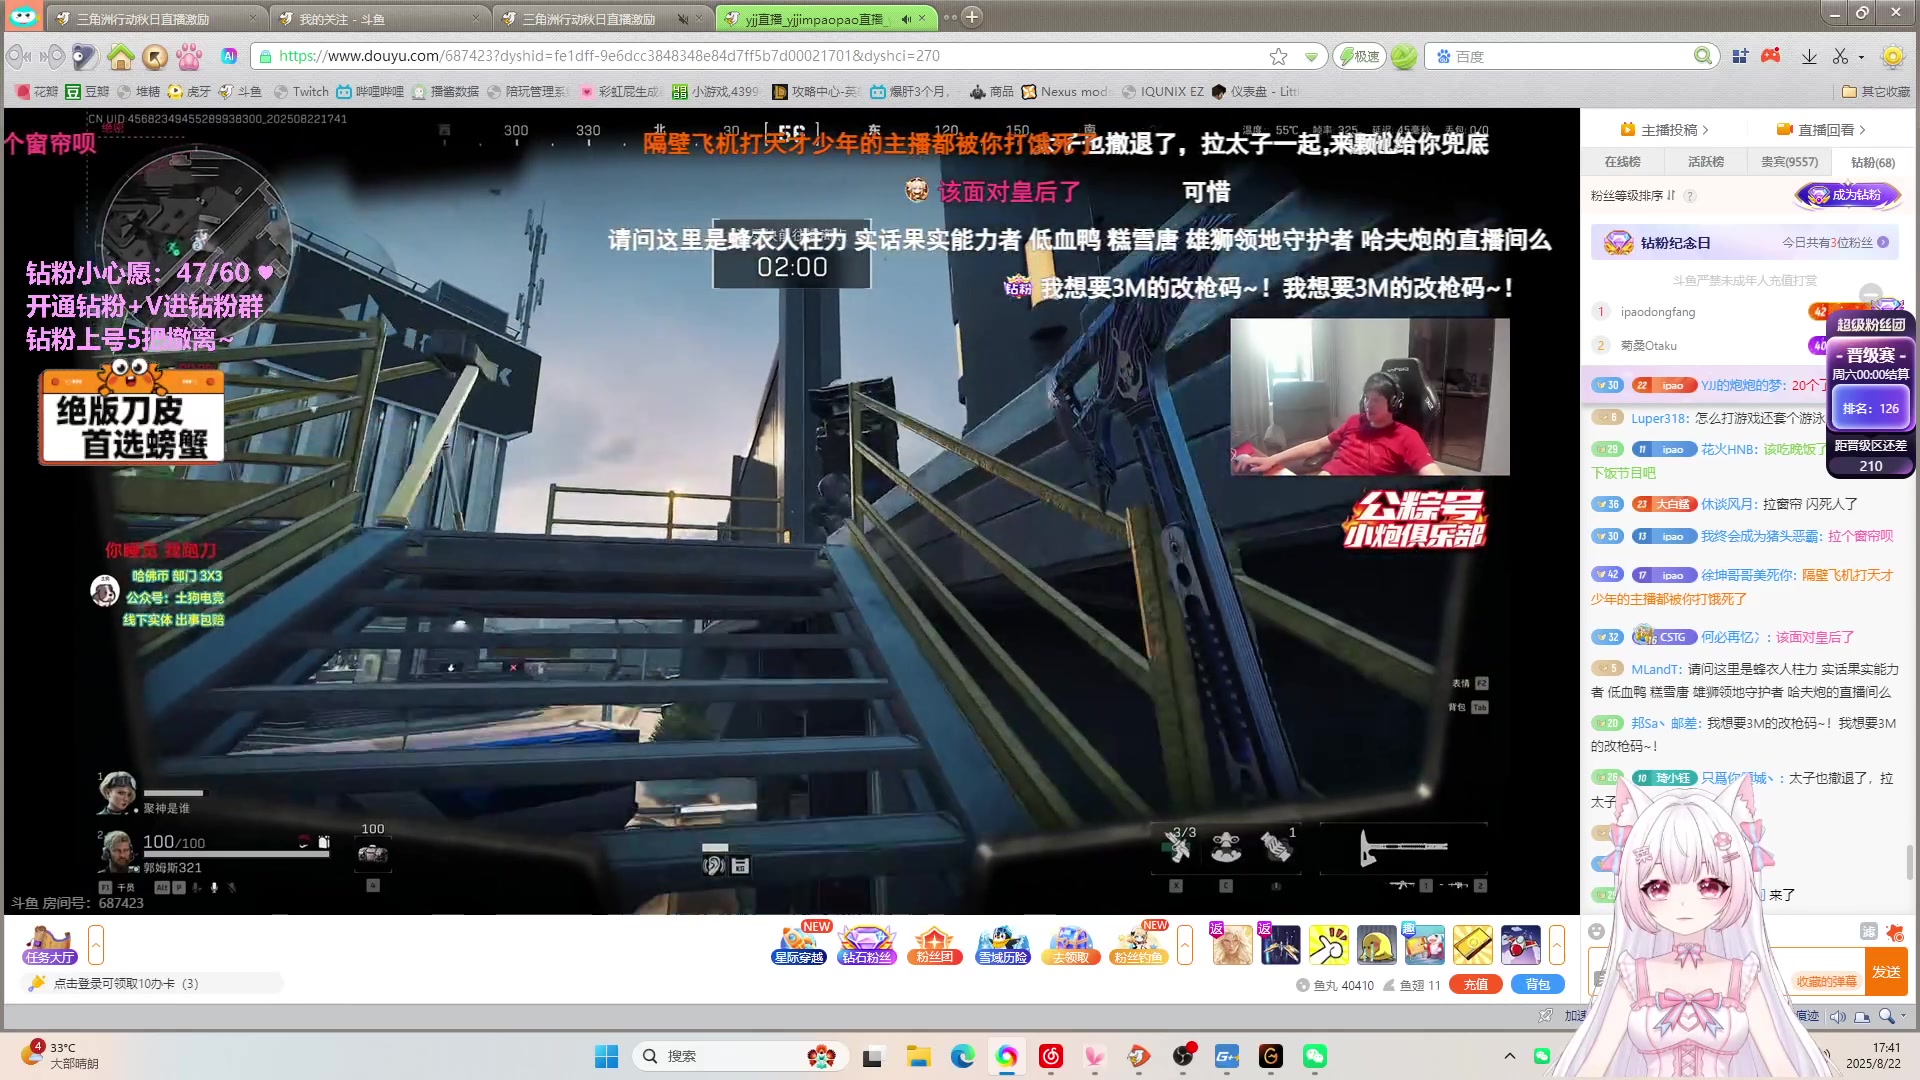Open WeChat from the Windows taskbar

click(1315, 1056)
